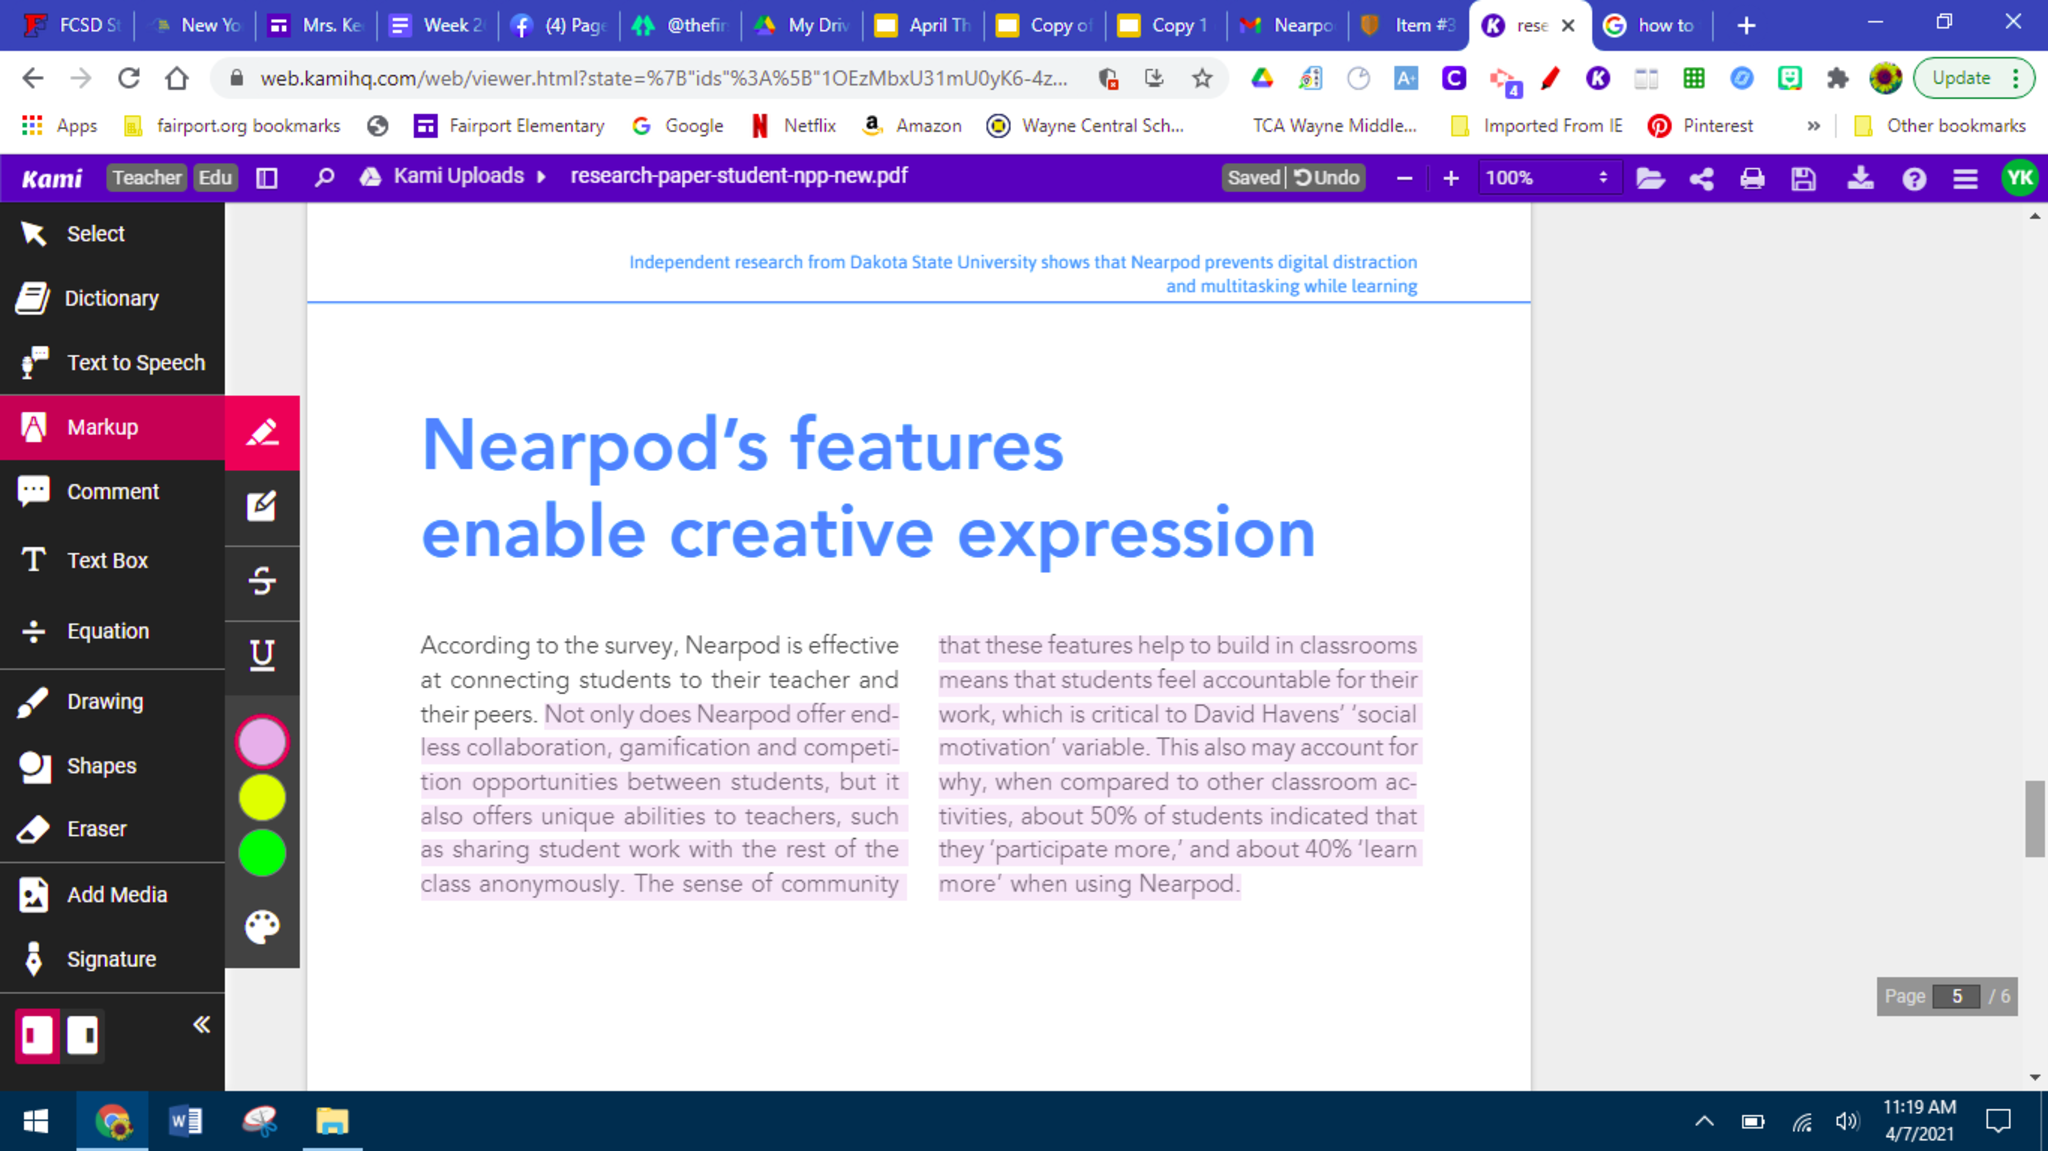Expand the Kami Uploads breadcrumb arrow
The image size is (2048, 1151).
(x=542, y=177)
